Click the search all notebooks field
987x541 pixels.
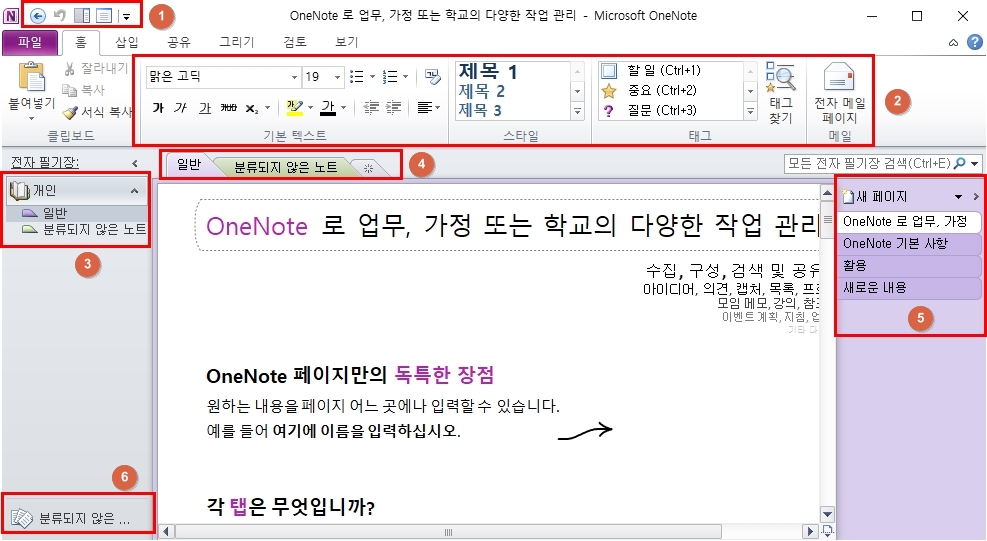click(869, 164)
